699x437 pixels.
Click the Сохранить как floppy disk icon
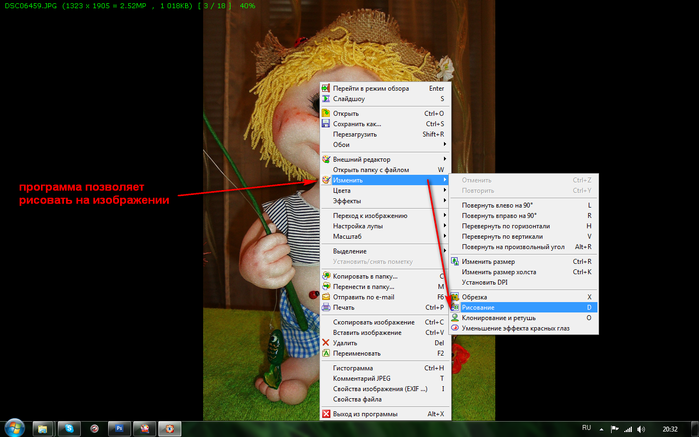[x=326, y=124]
